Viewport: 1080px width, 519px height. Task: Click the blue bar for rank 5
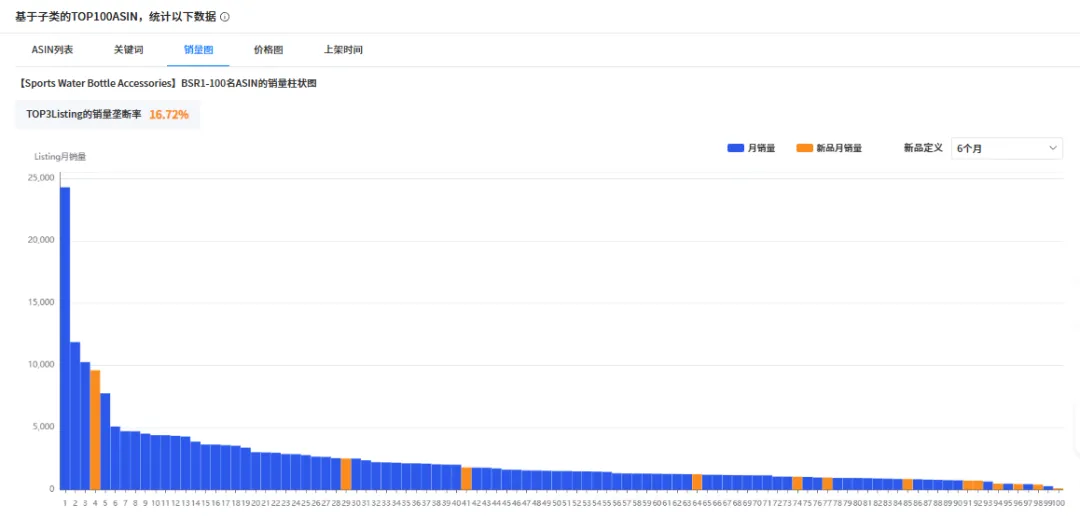pos(105,441)
